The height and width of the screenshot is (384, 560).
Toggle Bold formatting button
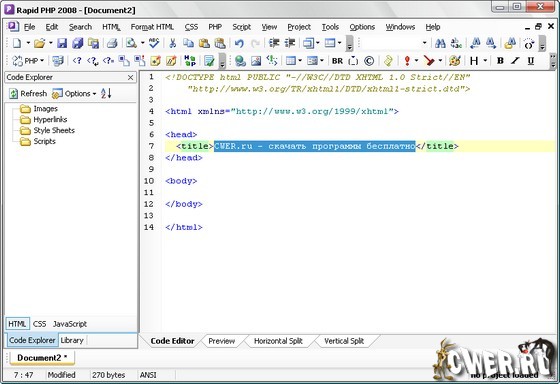tap(500, 61)
